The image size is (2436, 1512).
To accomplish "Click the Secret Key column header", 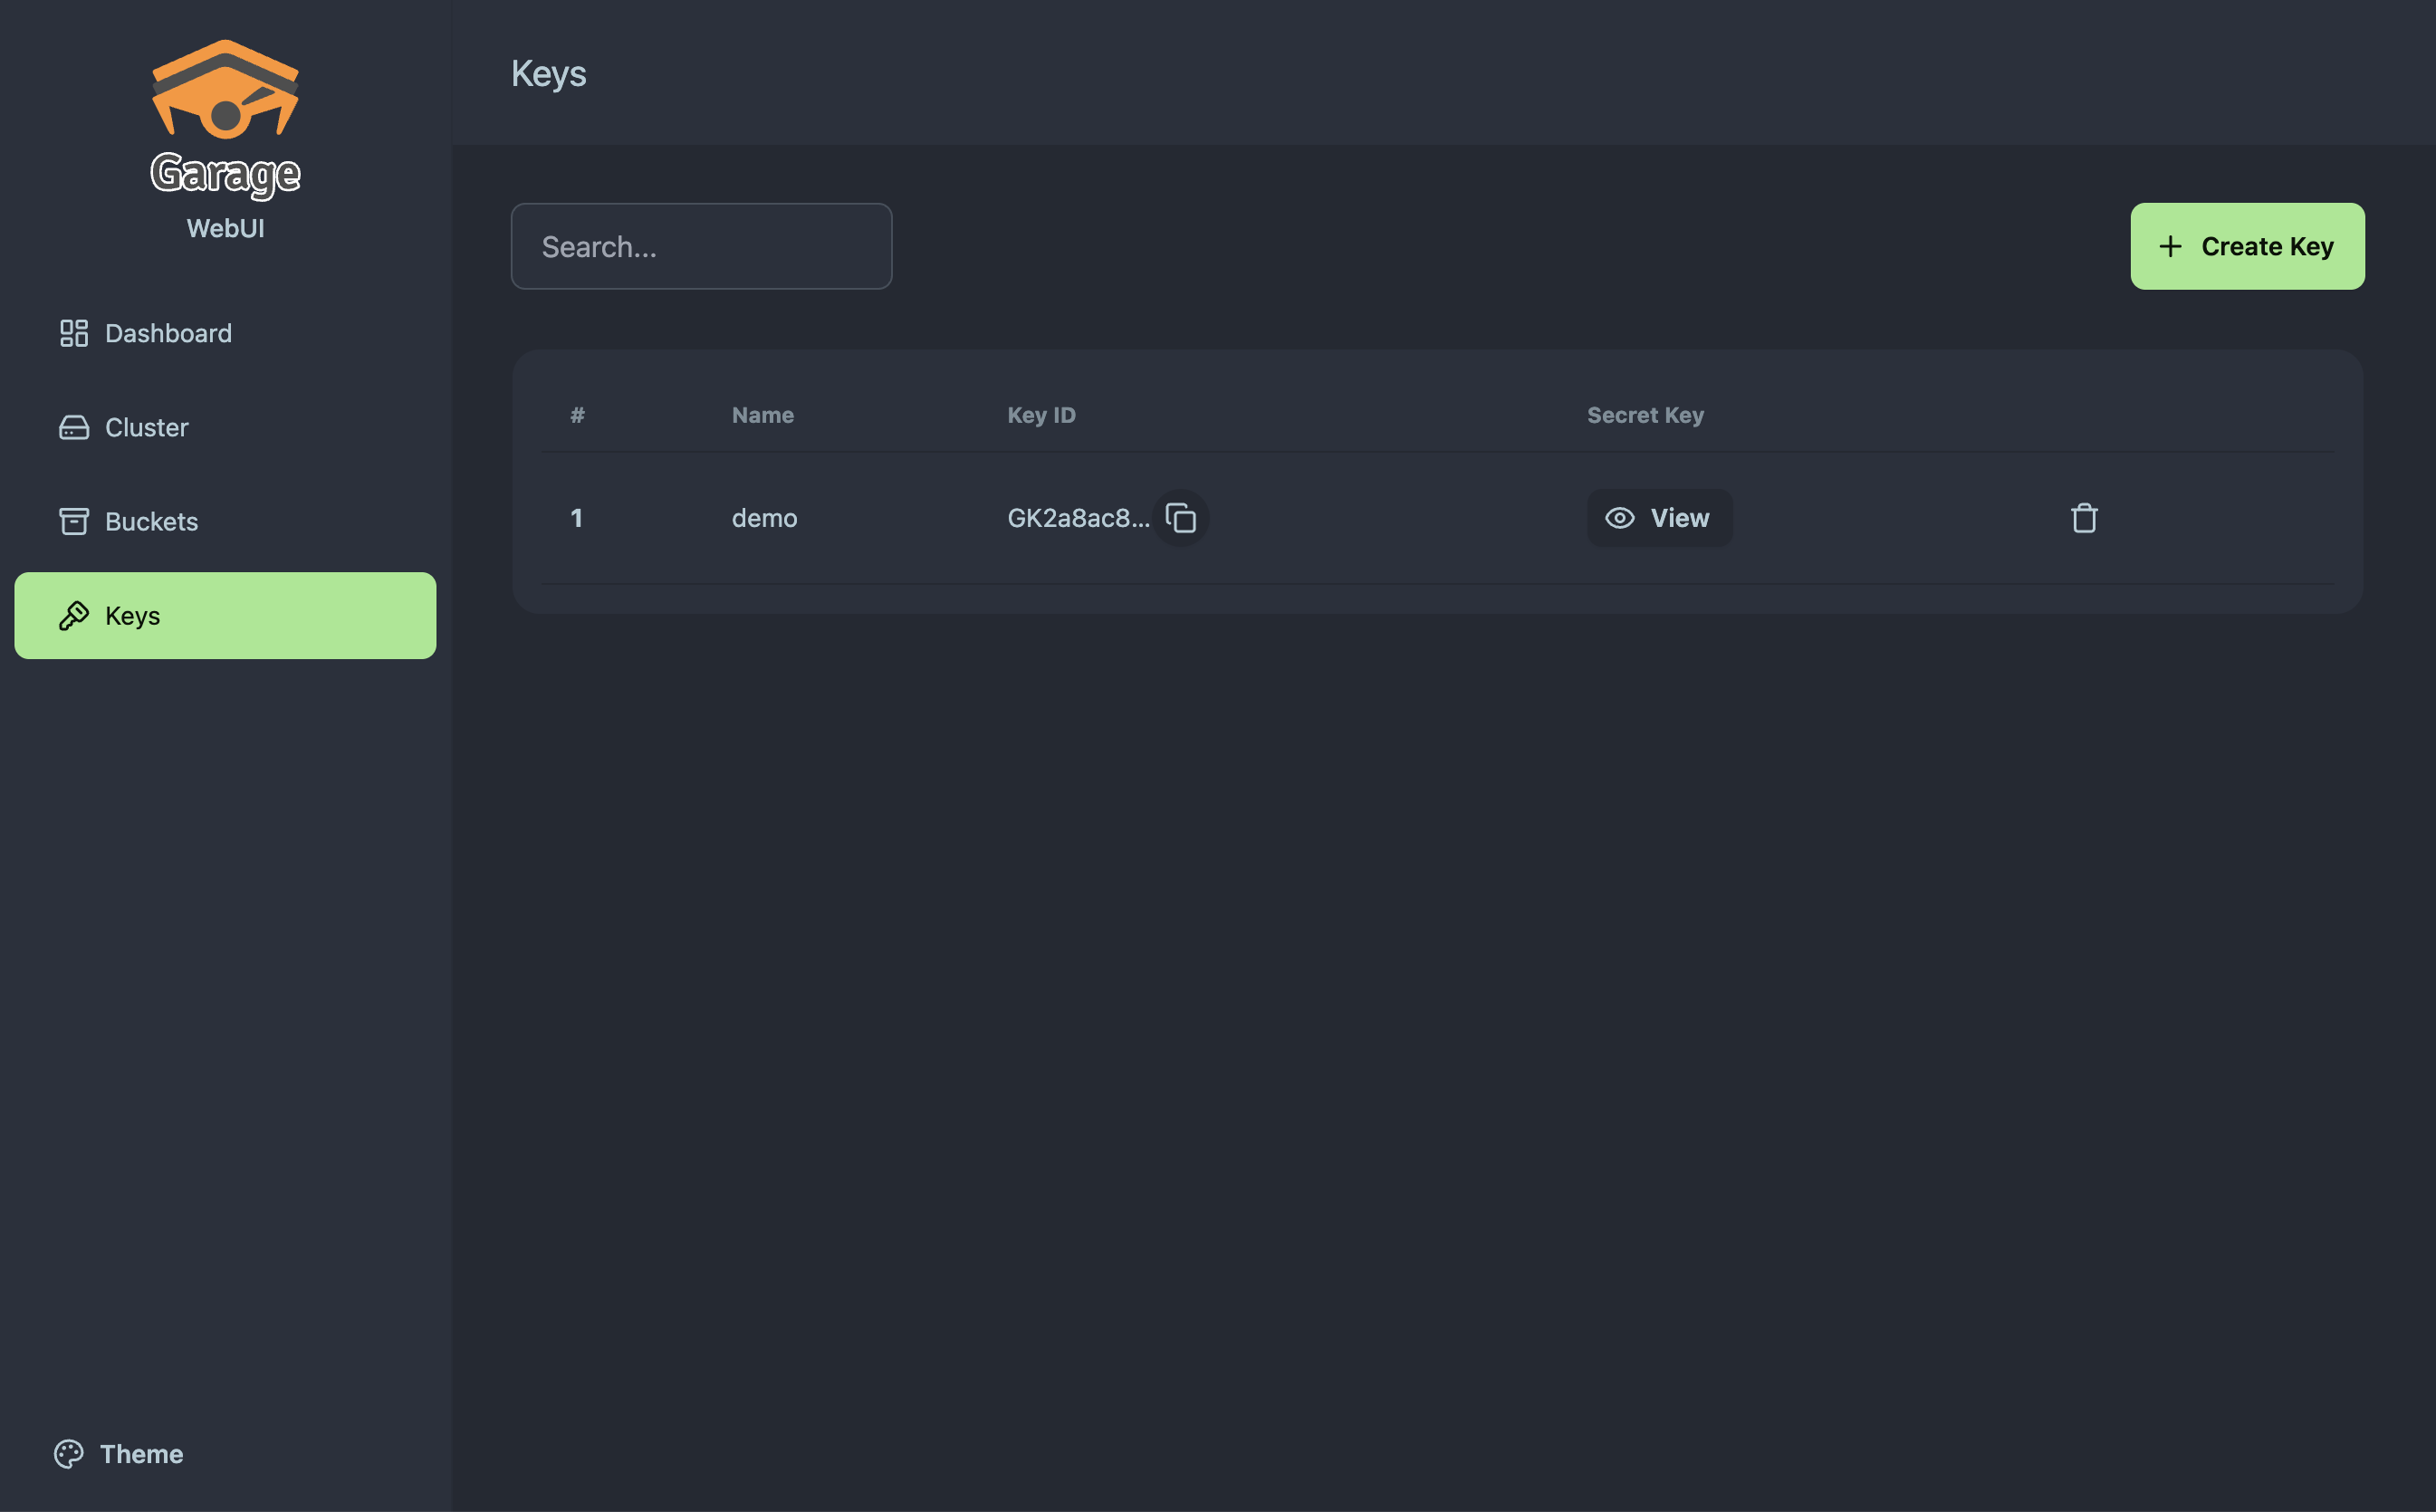I will (1644, 415).
